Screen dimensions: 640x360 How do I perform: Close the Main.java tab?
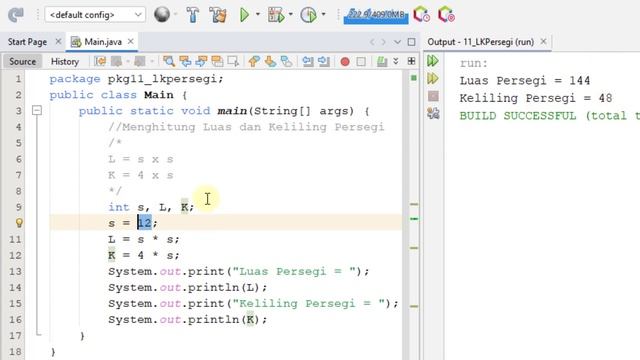coord(130,42)
